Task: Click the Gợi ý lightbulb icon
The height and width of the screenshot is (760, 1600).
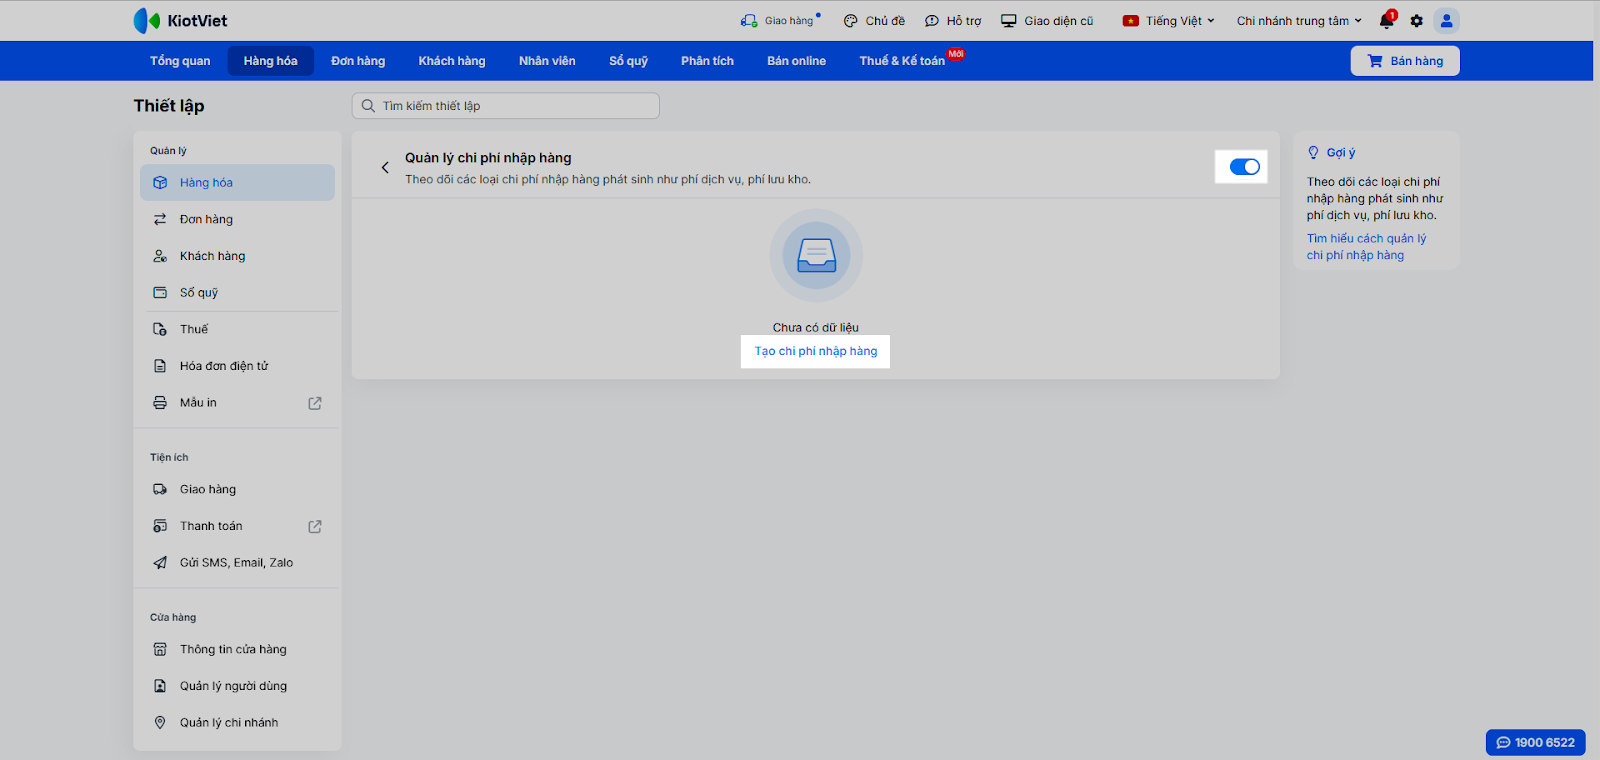Action: point(1314,153)
